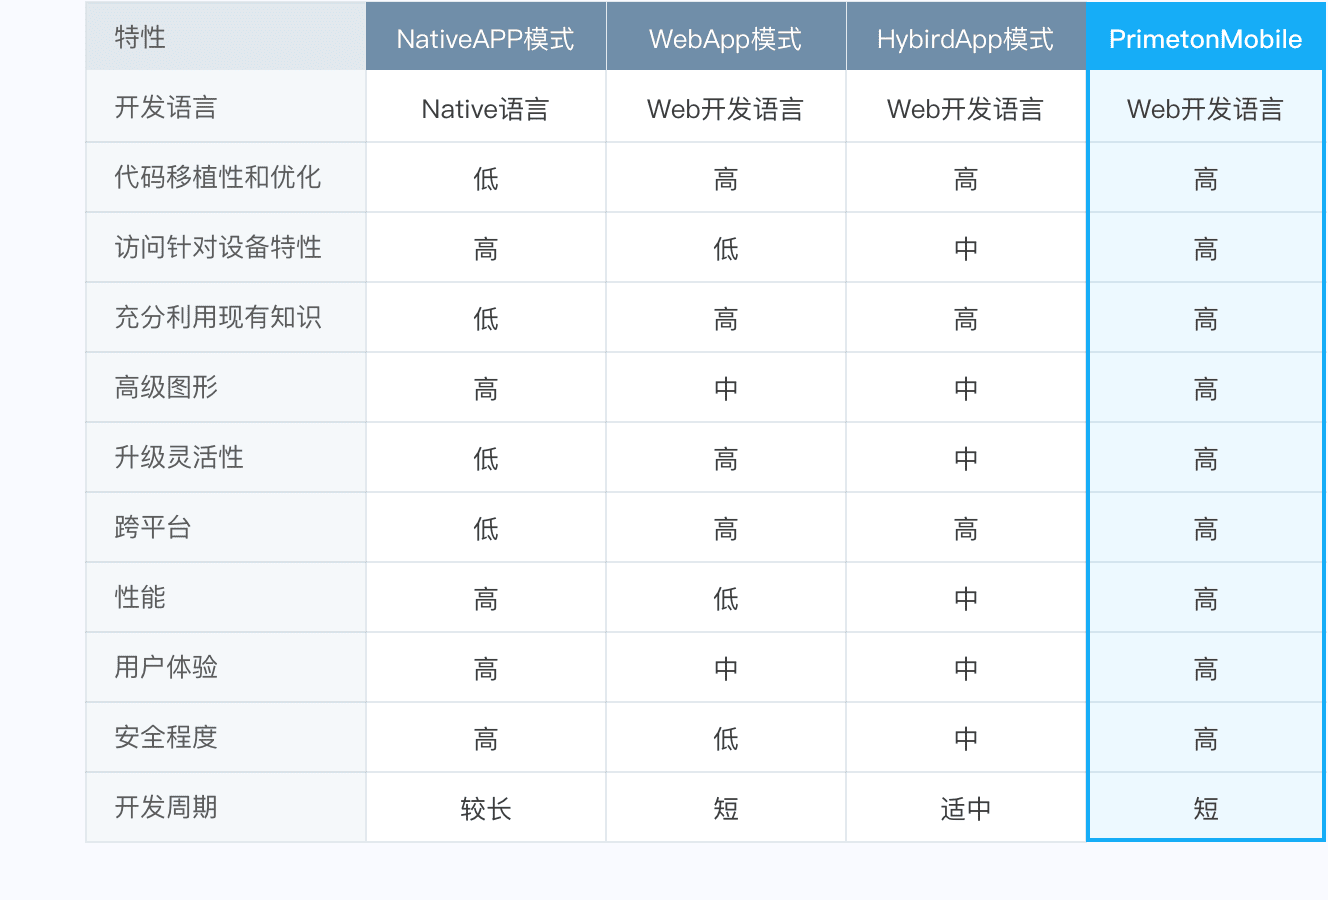Select the highlighted PrimetonMobile column header
This screenshot has height=900, width=1328.
click(x=1205, y=39)
